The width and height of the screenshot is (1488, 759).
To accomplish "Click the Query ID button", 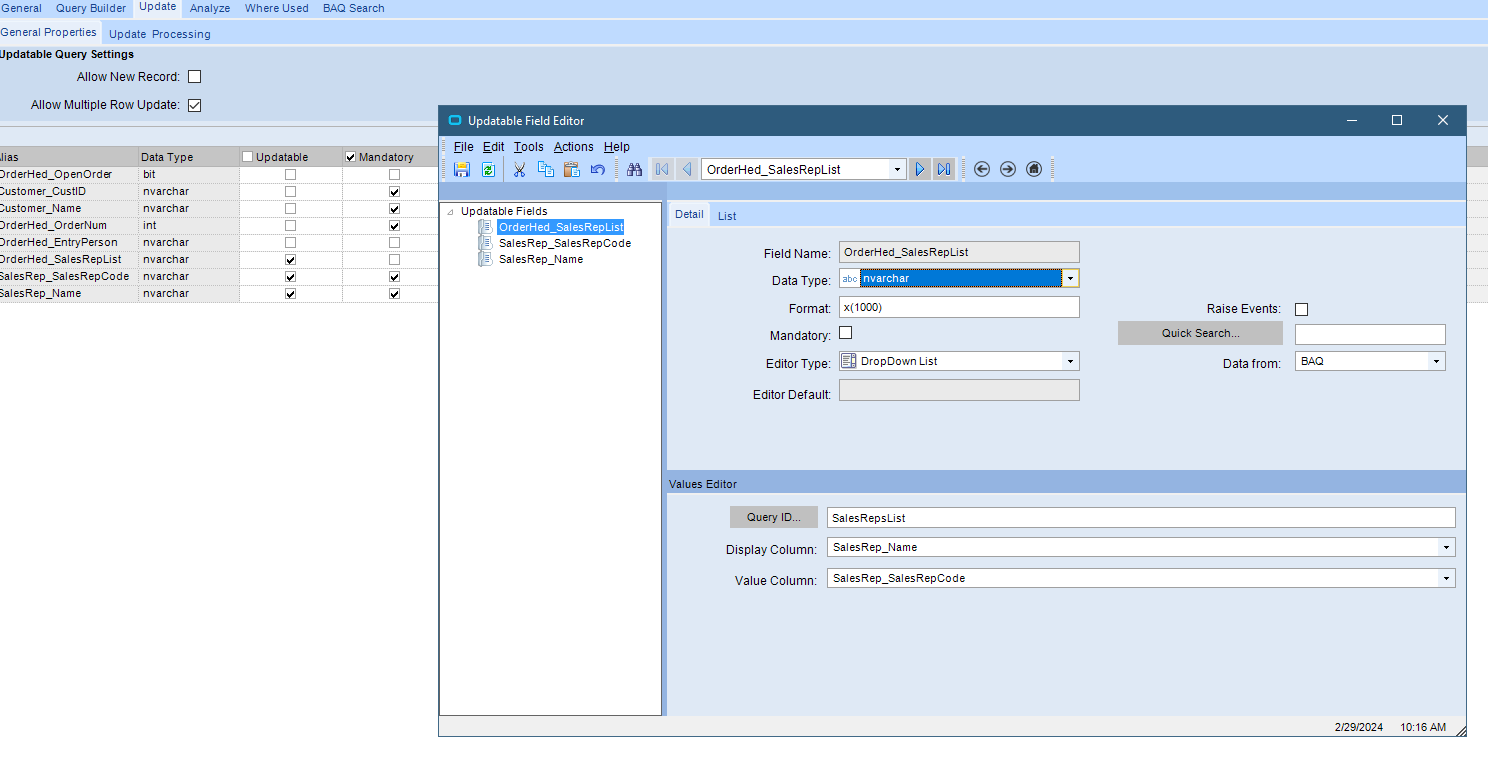I will click(774, 517).
